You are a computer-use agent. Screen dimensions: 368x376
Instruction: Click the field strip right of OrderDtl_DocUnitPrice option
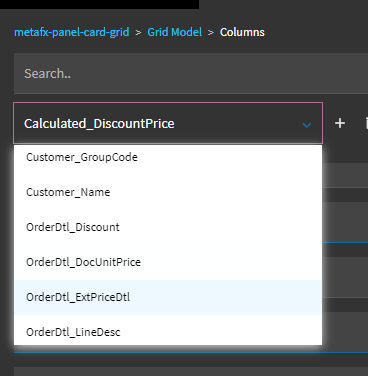345,278
